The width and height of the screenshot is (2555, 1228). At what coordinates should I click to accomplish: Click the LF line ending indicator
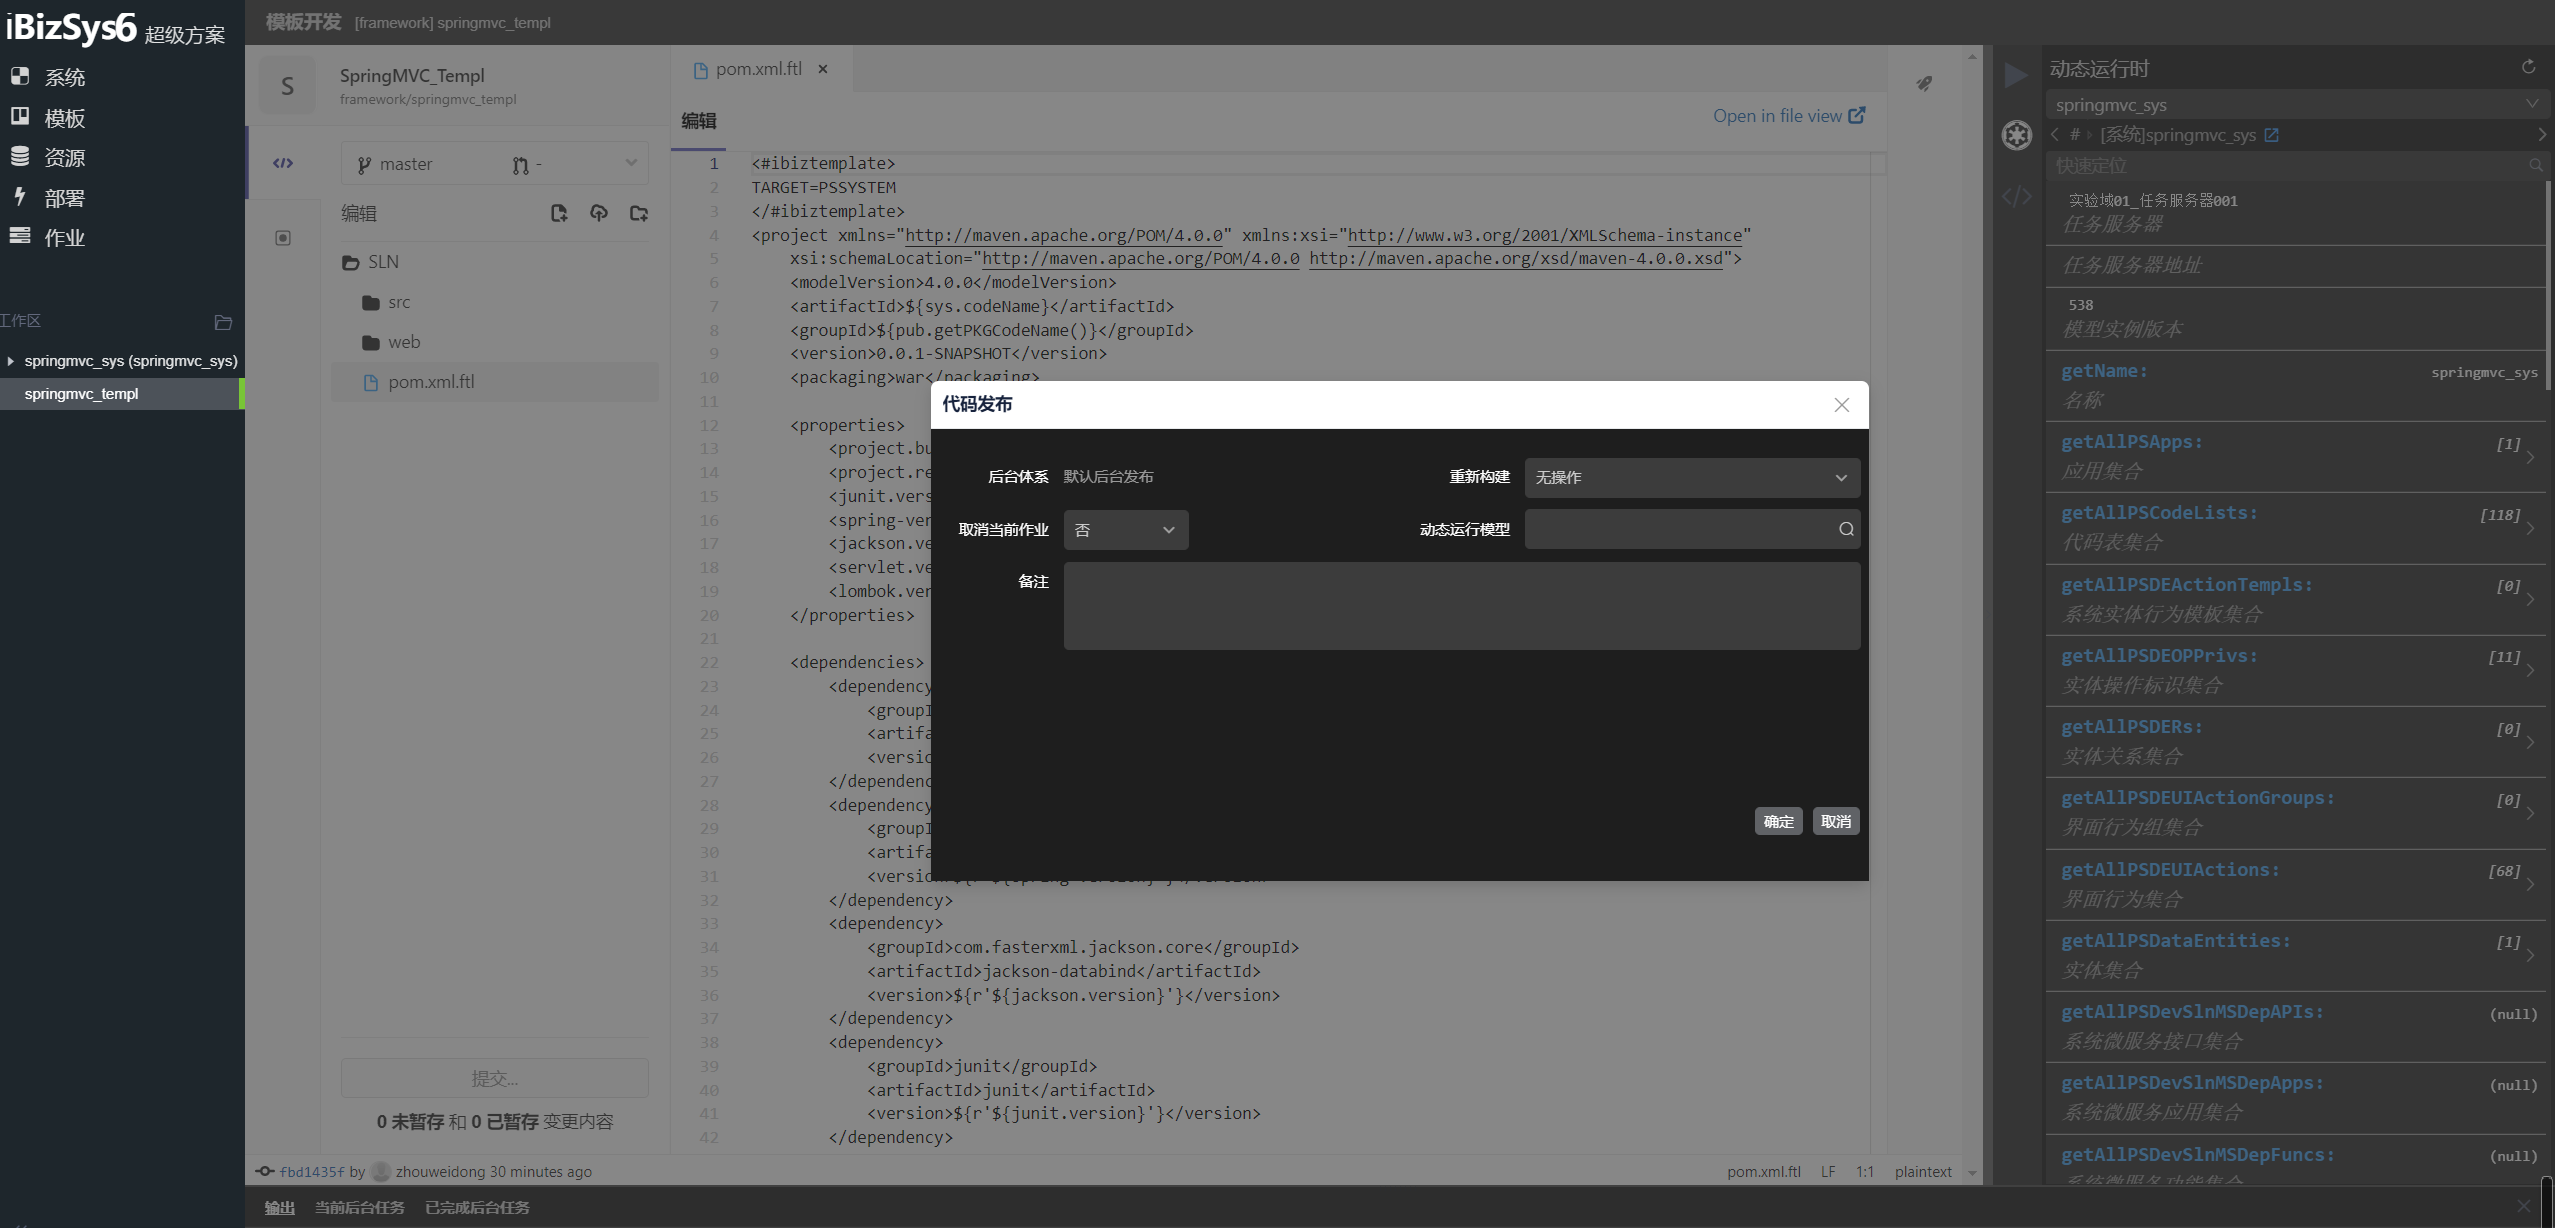click(x=1827, y=1172)
